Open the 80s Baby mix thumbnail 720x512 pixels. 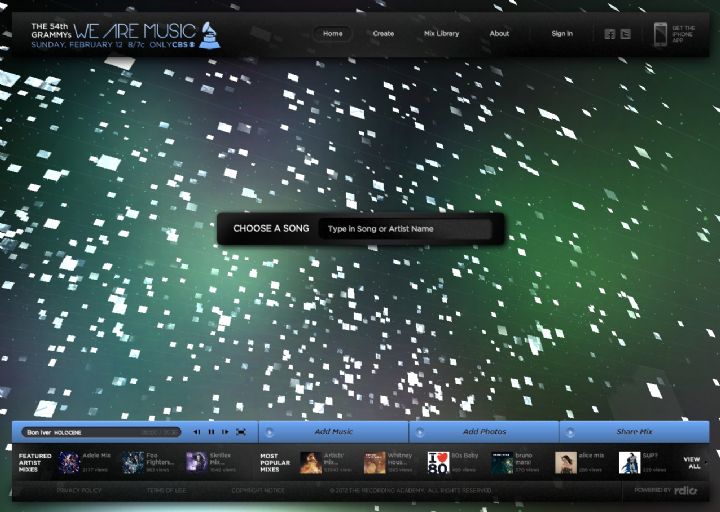438,463
